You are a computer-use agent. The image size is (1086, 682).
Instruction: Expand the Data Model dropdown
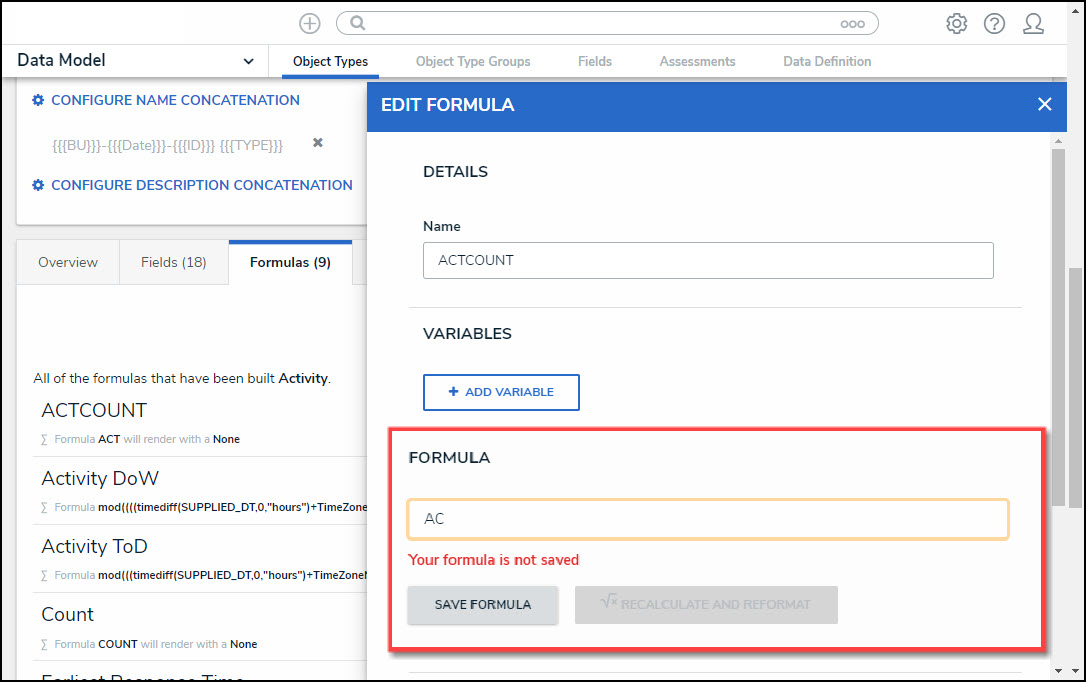click(x=248, y=61)
